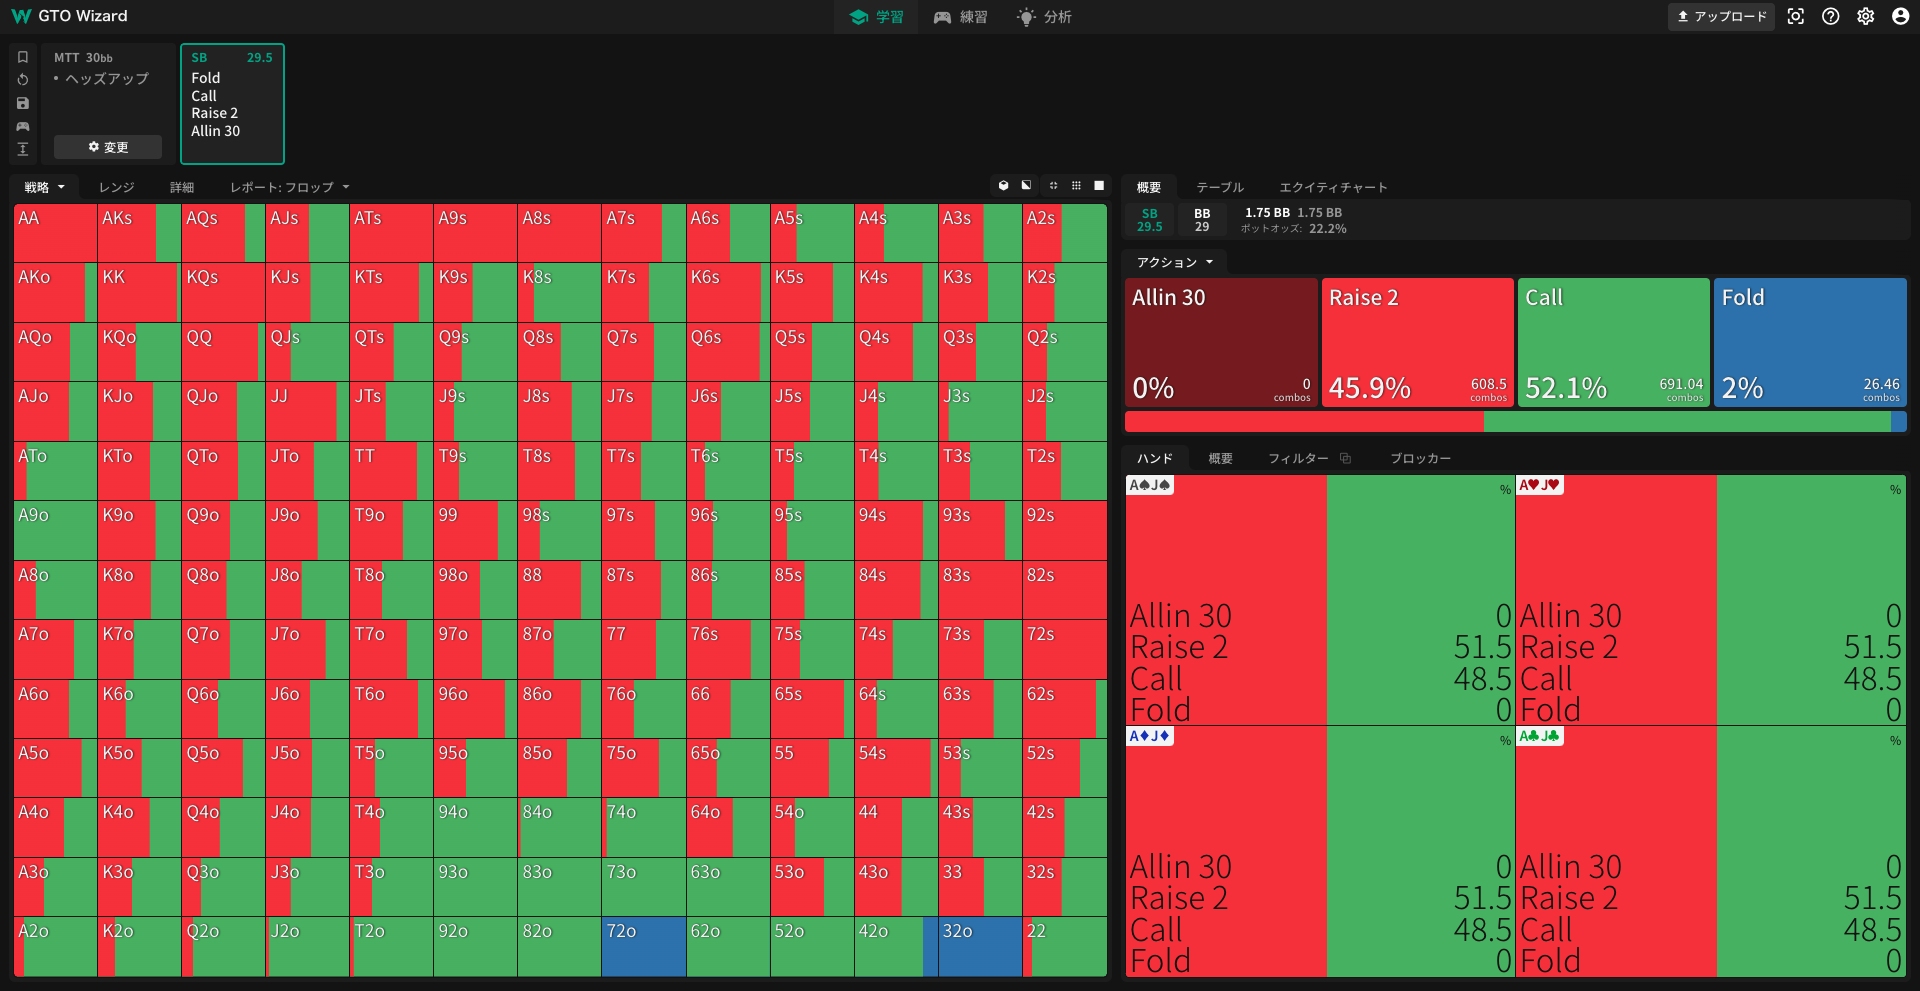The width and height of the screenshot is (1920, 991).
Task: Click the A♣J♣ hand label
Action: [1540, 736]
